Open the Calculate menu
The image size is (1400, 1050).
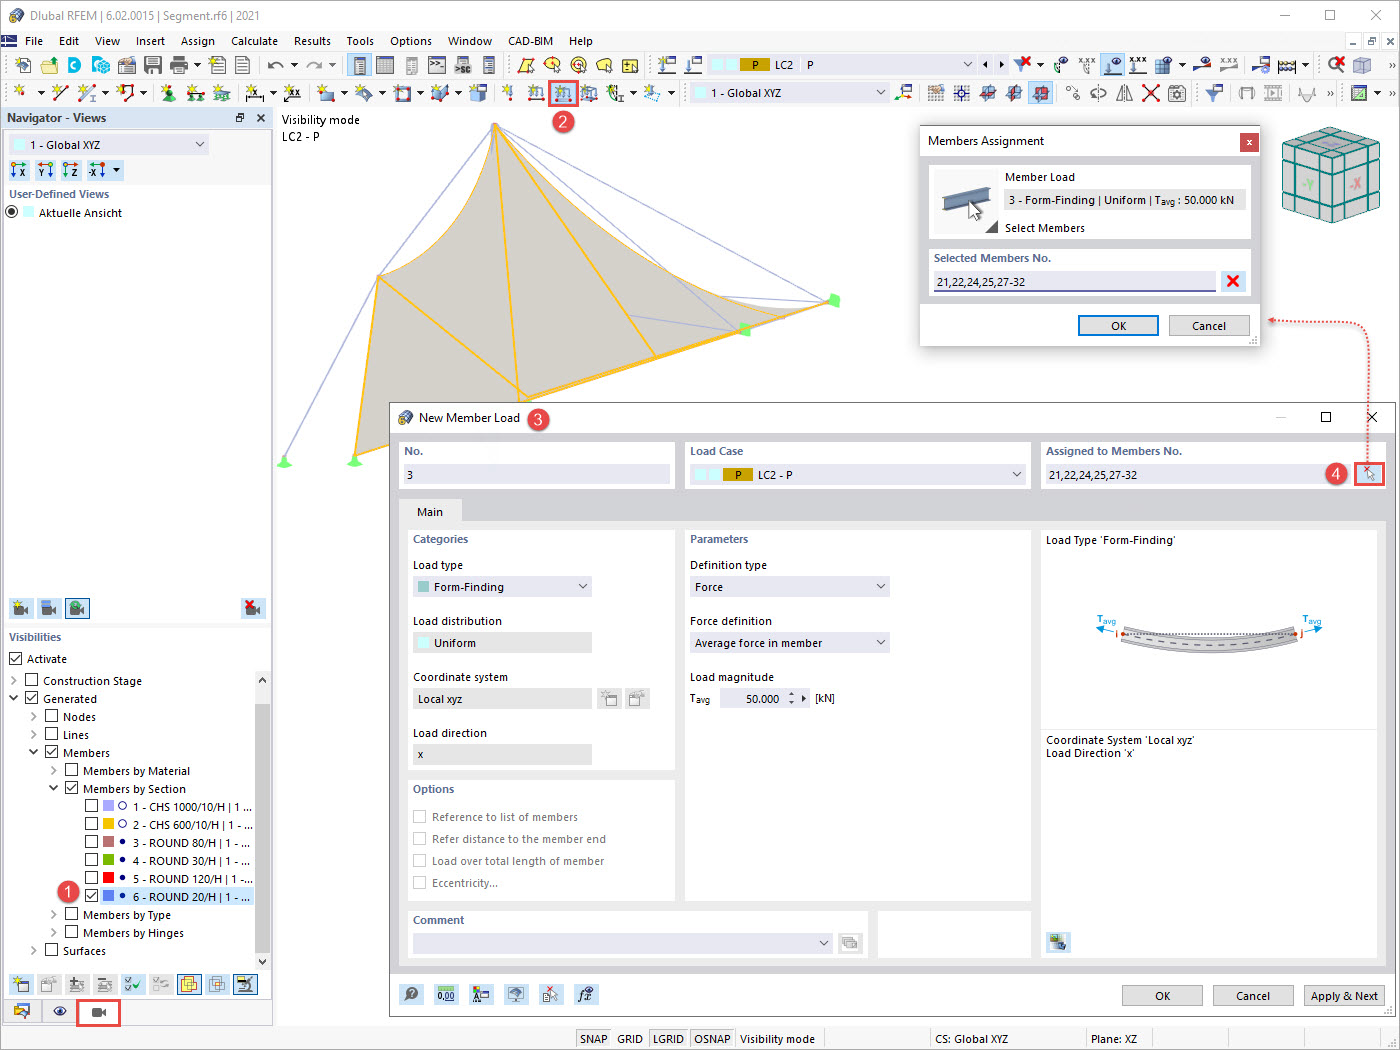(254, 41)
